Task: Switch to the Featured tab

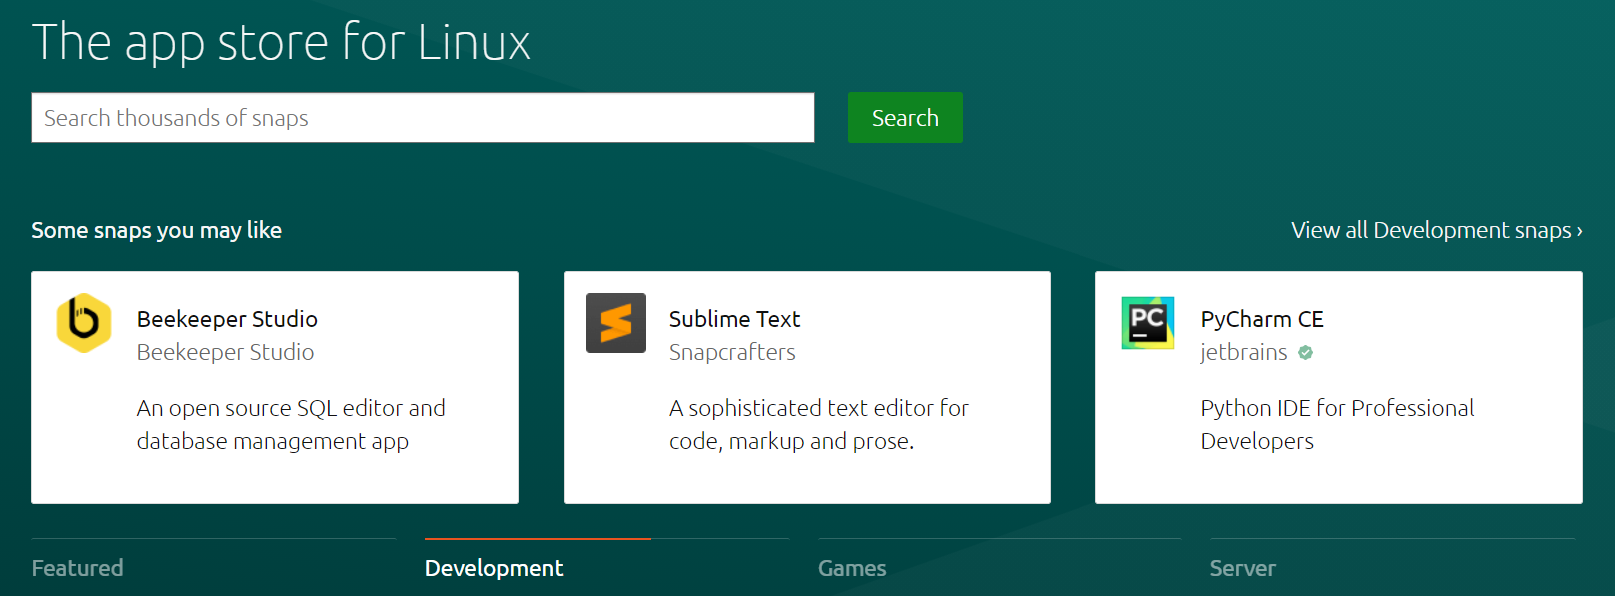Action: (x=78, y=568)
